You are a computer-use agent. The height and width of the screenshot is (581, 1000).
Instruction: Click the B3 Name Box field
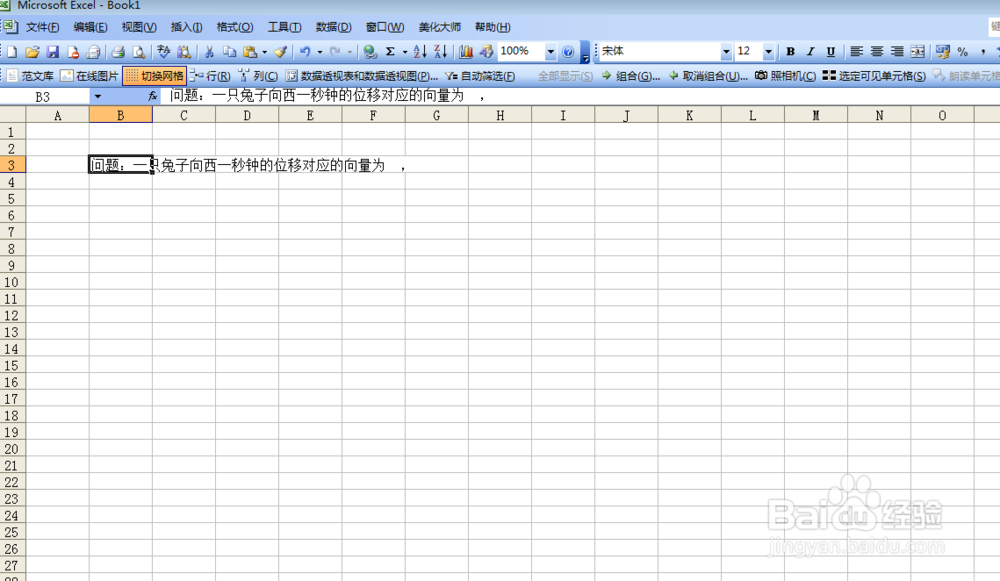[45, 96]
